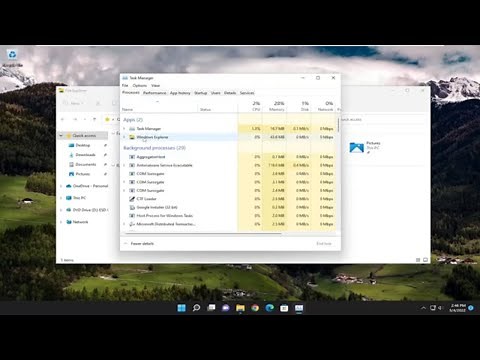This screenshot has width=480, height=360.
Task: Open the View menu in Task Manager
Action: coord(155,86)
